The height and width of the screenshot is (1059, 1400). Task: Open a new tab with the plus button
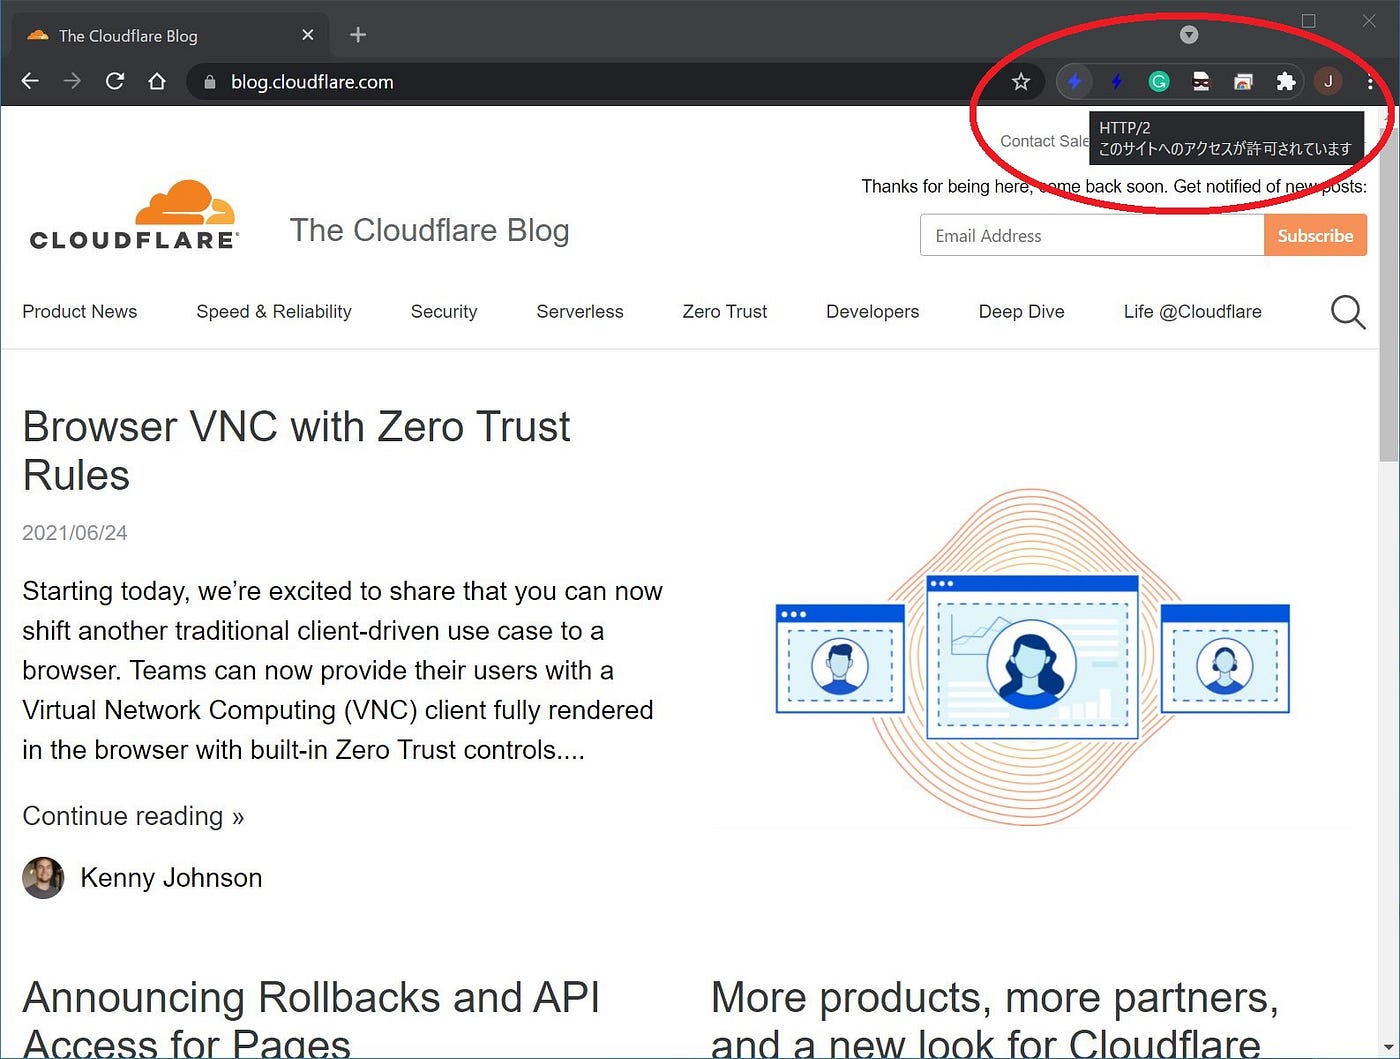click(358, 35)
